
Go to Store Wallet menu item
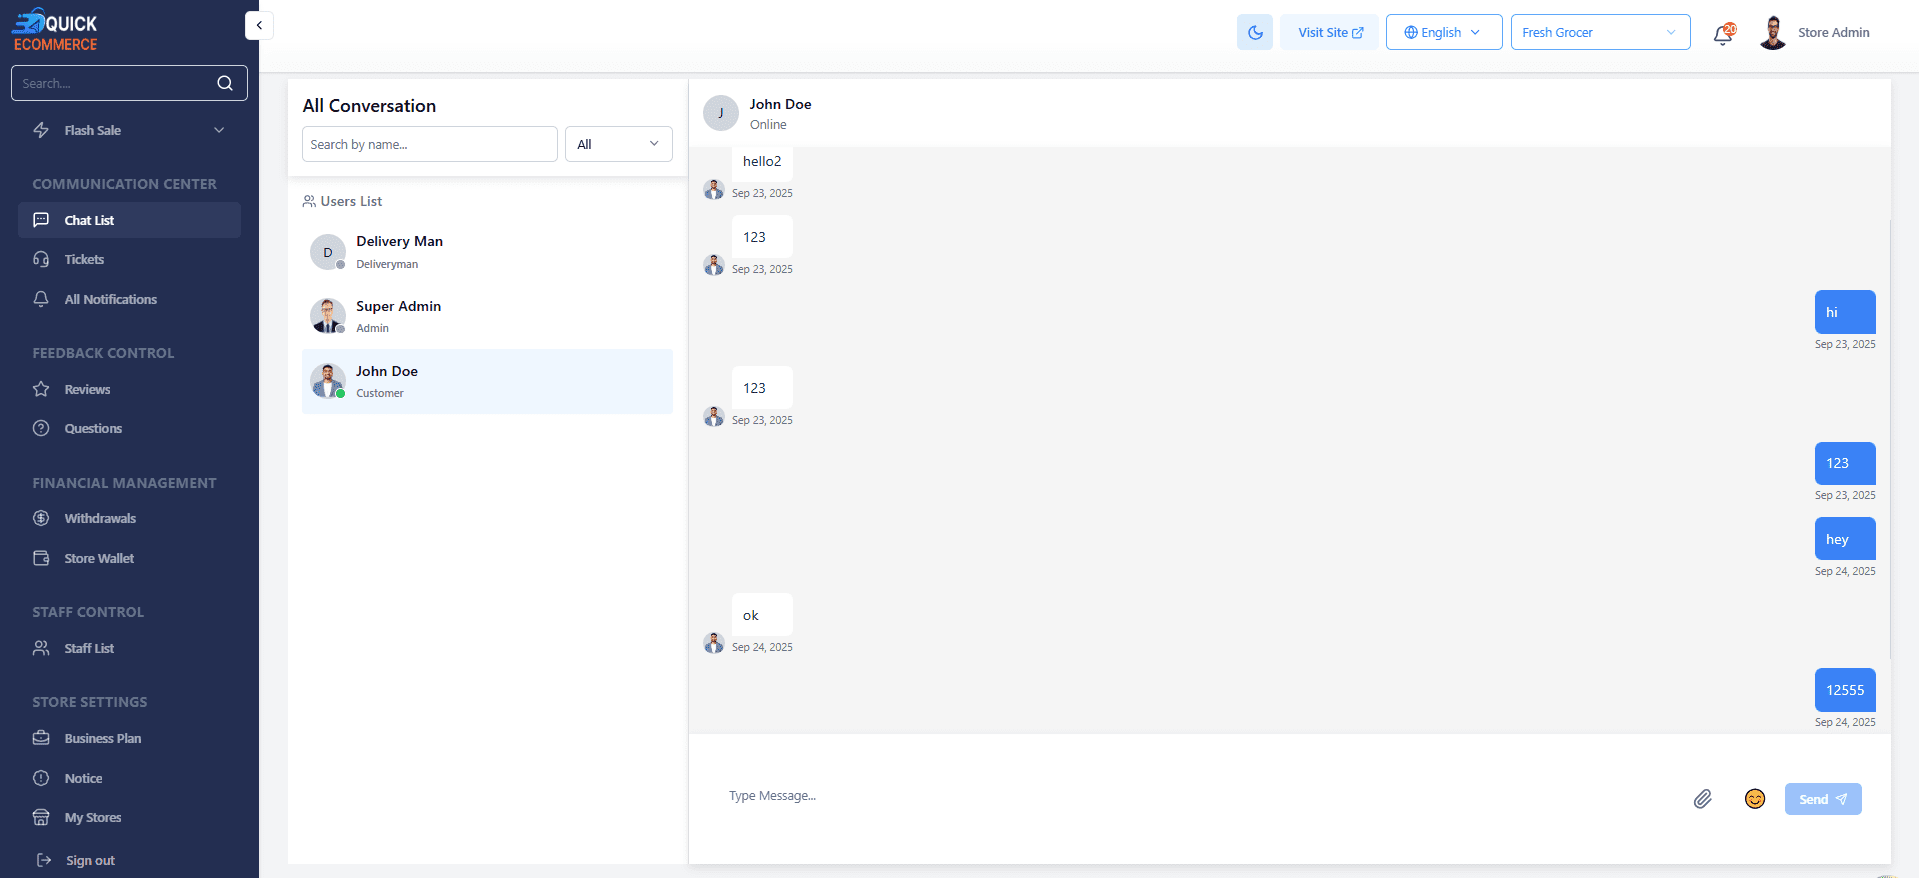99,558
